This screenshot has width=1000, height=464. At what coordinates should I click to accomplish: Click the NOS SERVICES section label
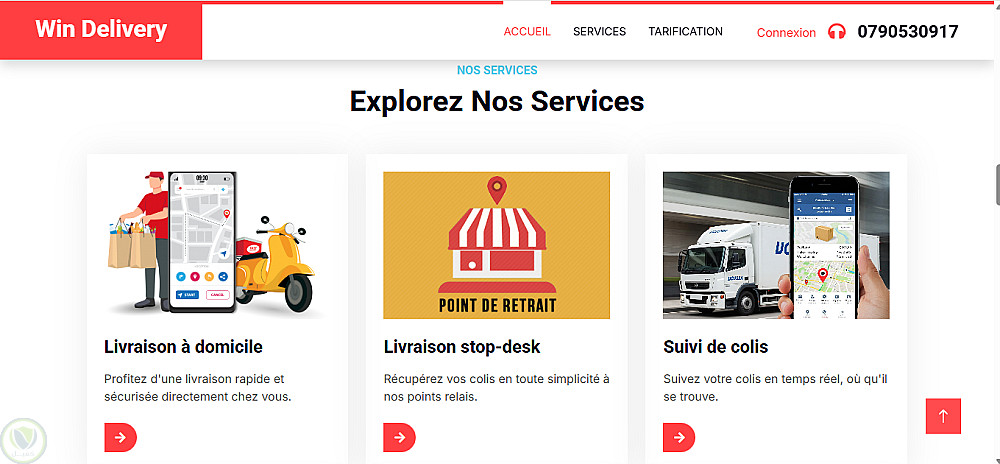(x=497, y=70)
